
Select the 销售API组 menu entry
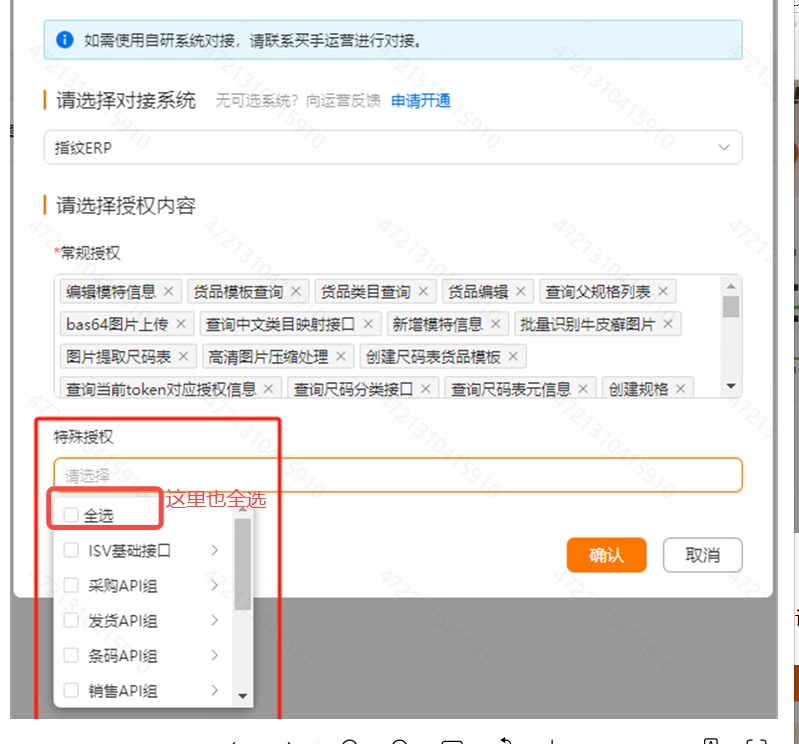click(123, 690)
